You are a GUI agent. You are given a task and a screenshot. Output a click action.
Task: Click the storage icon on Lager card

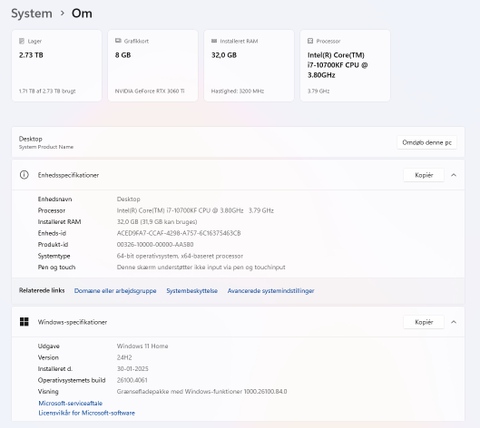coord(22,41)
